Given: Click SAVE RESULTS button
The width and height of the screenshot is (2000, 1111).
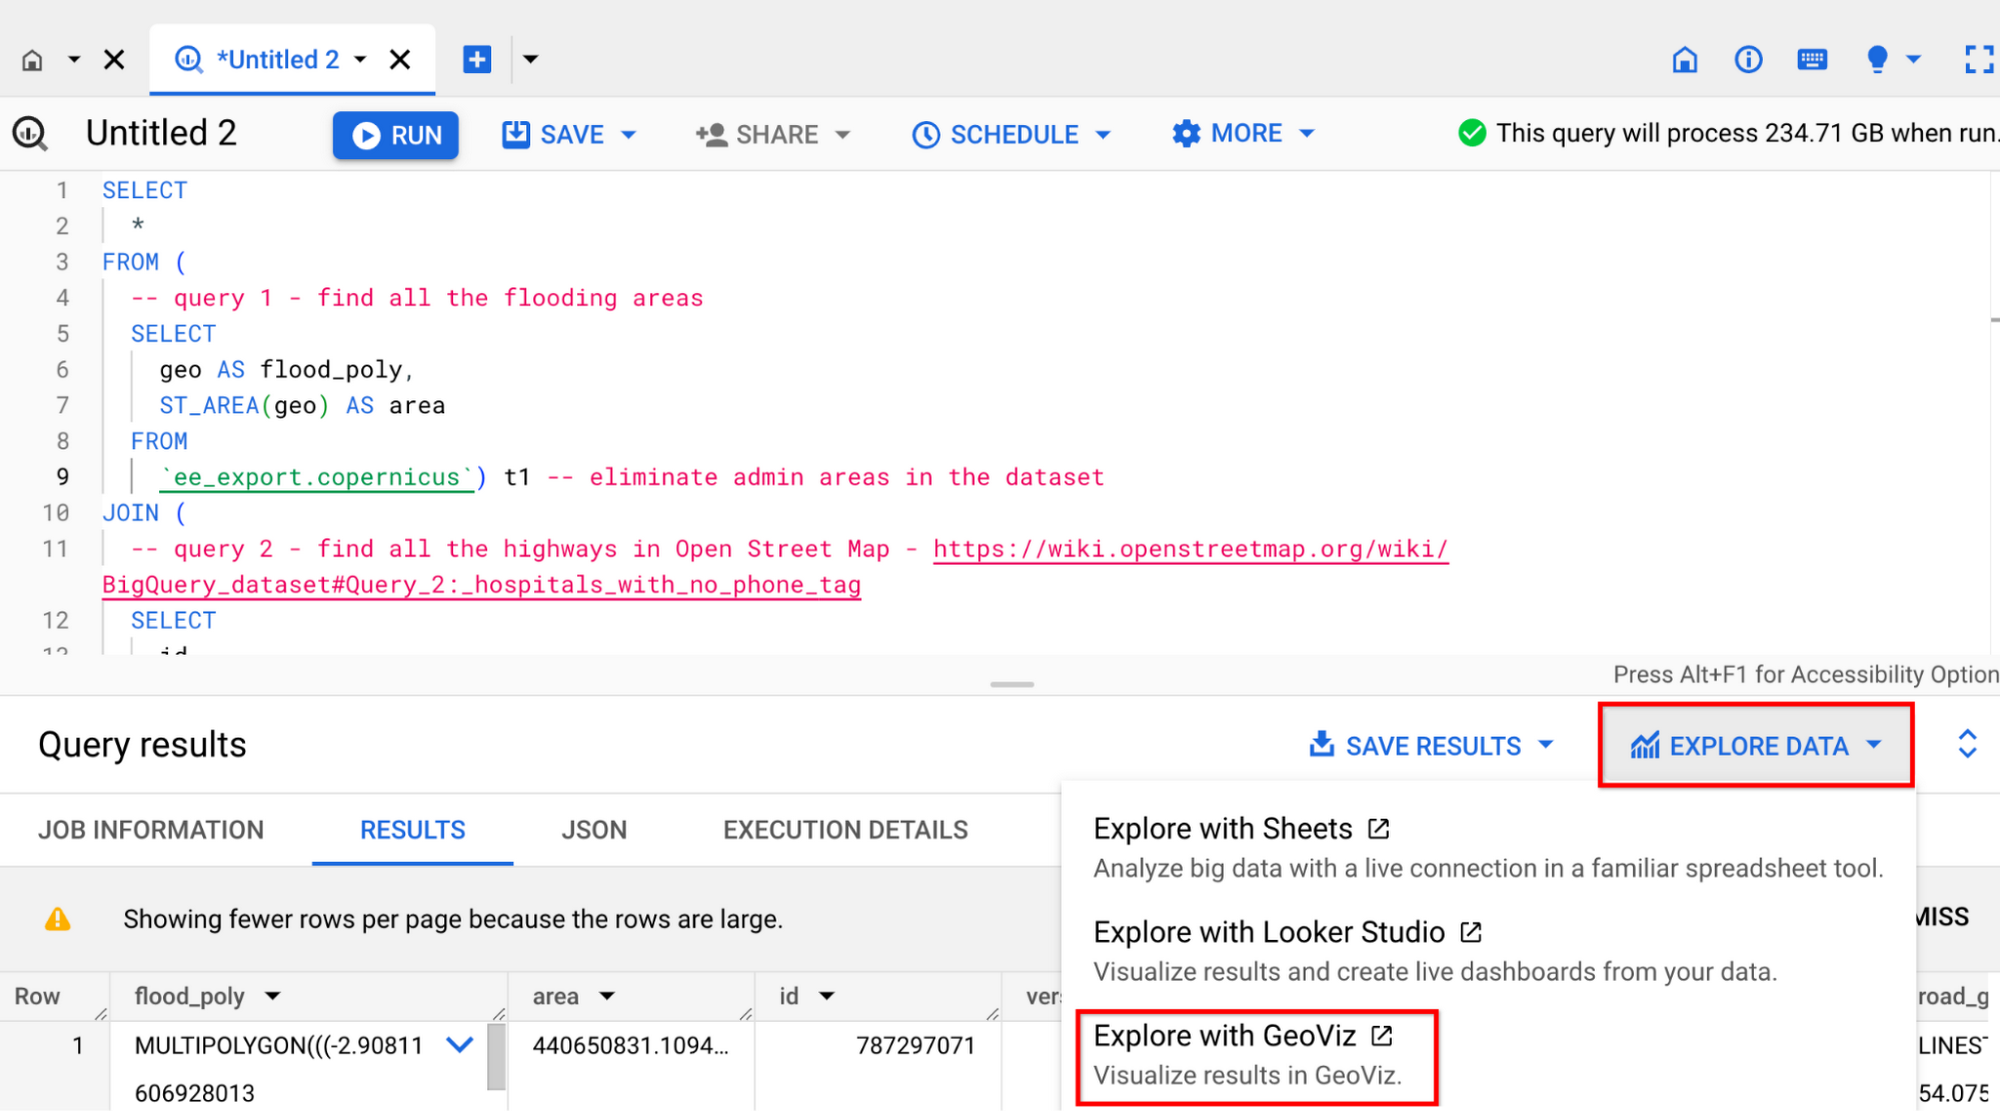Looking at the screenshot, I should point(1416,746).
